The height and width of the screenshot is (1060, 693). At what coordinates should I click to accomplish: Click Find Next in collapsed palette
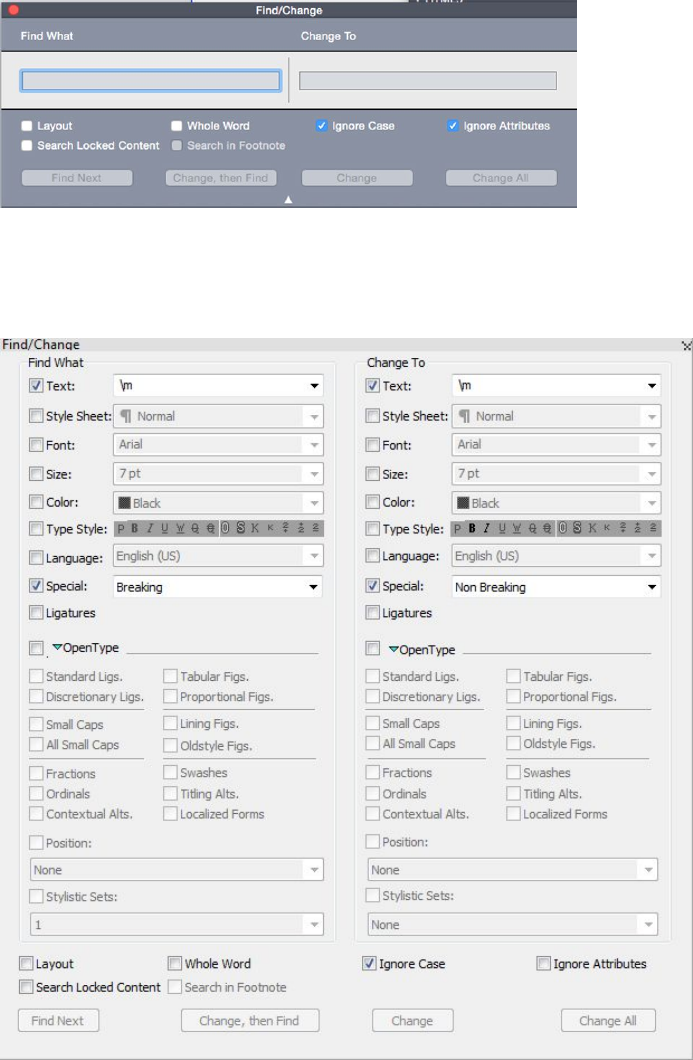pyautogui.click(x=77, y=178)
